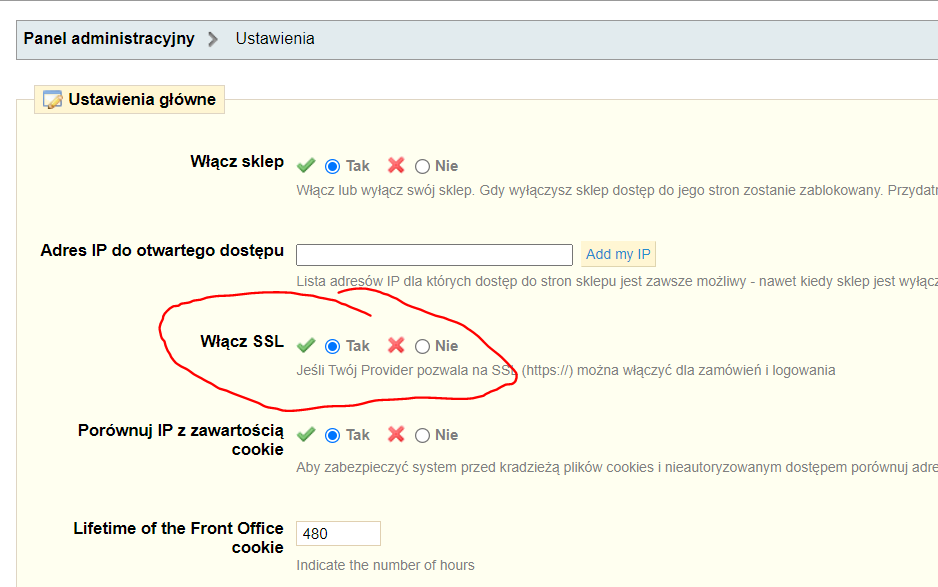Click the Lifetime of the Front Office cookie label
Image resolution: width=938 pixels, height=587 pixels.
[178, 538]
